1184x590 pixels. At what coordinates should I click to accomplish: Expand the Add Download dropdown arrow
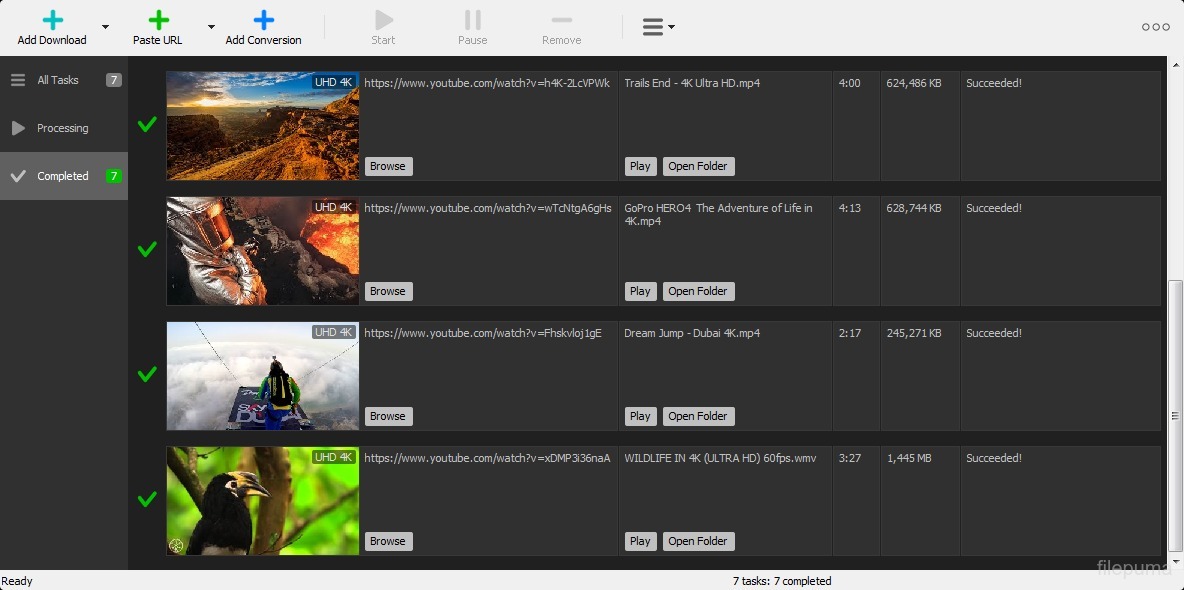coord(106,27)
